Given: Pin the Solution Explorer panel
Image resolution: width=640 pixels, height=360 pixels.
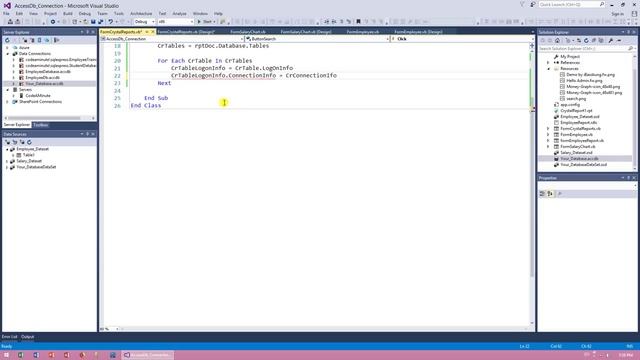Looking at the screenshot, I should click(629, 32).
